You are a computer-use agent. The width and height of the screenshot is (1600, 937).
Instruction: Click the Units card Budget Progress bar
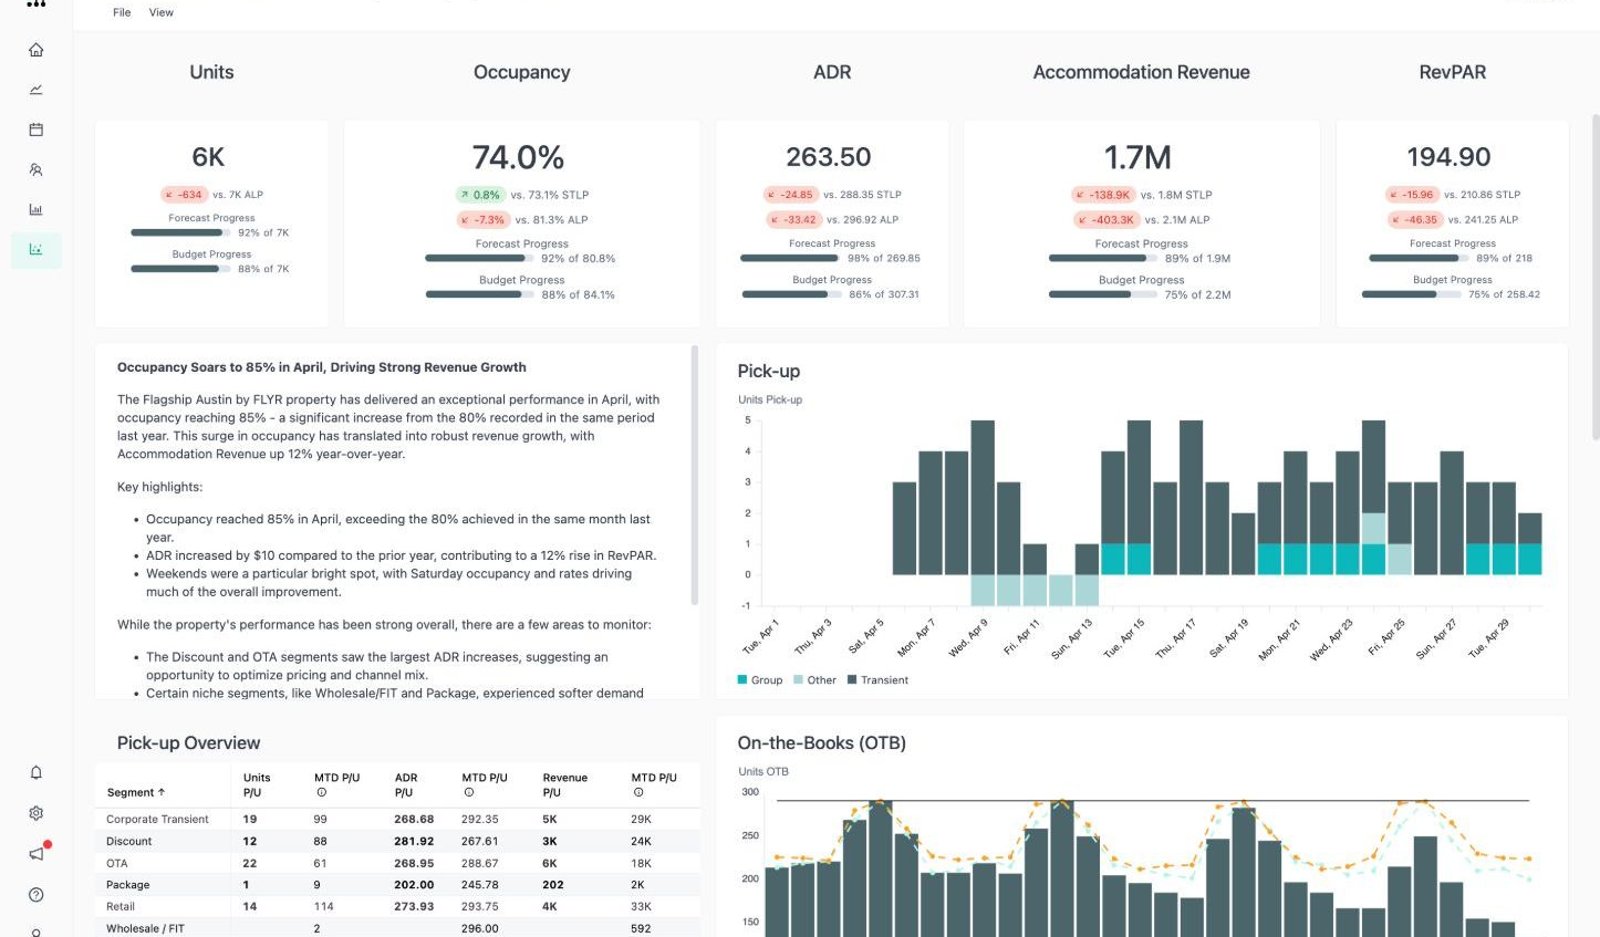[181, 269]
